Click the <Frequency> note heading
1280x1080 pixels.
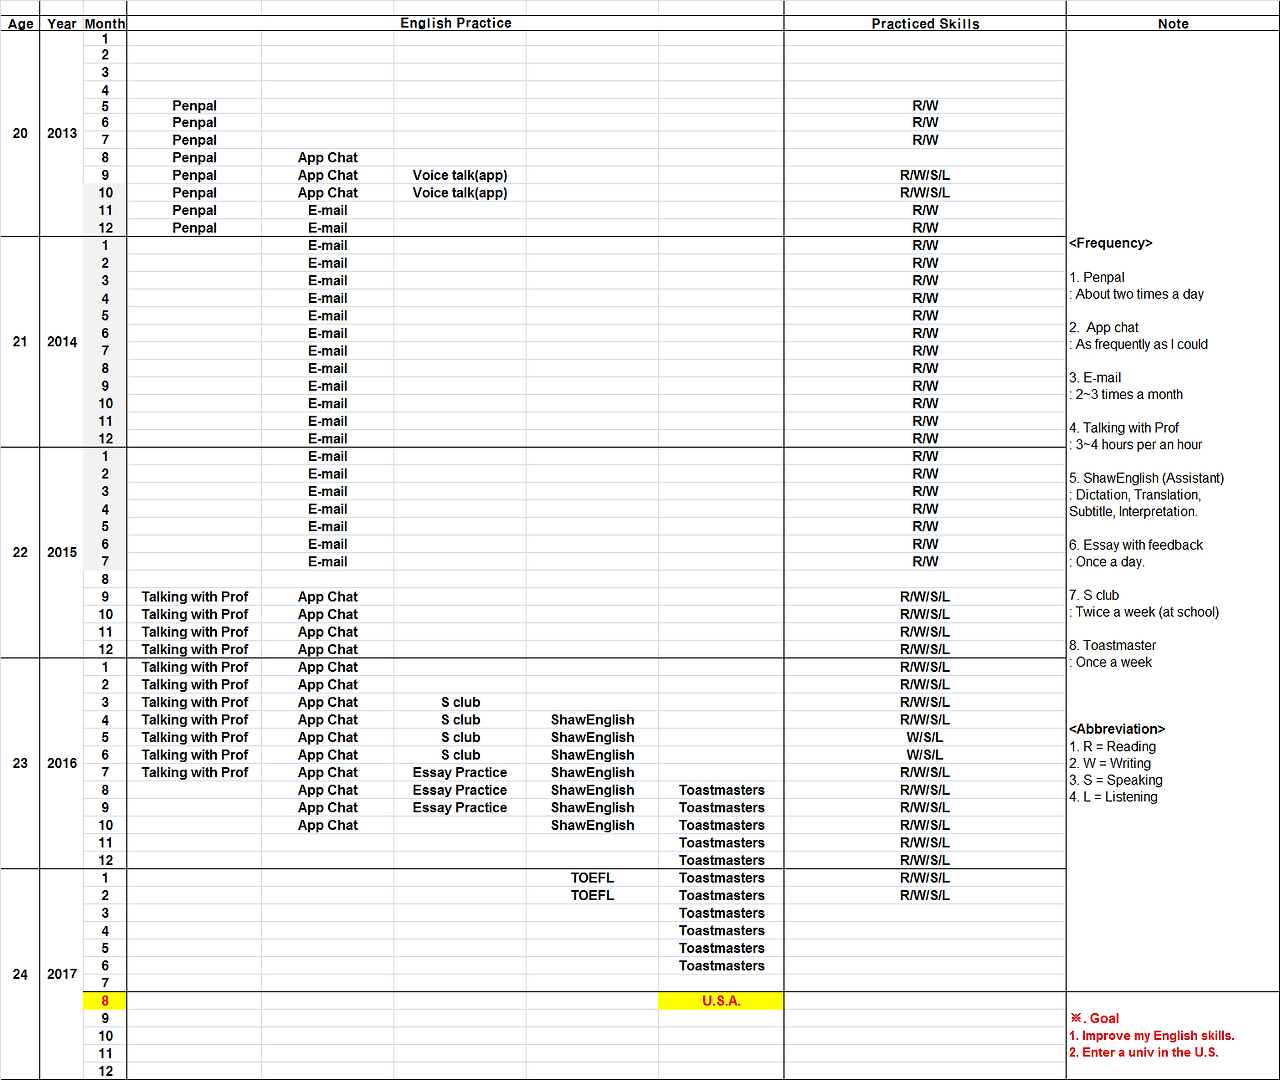1111,243
